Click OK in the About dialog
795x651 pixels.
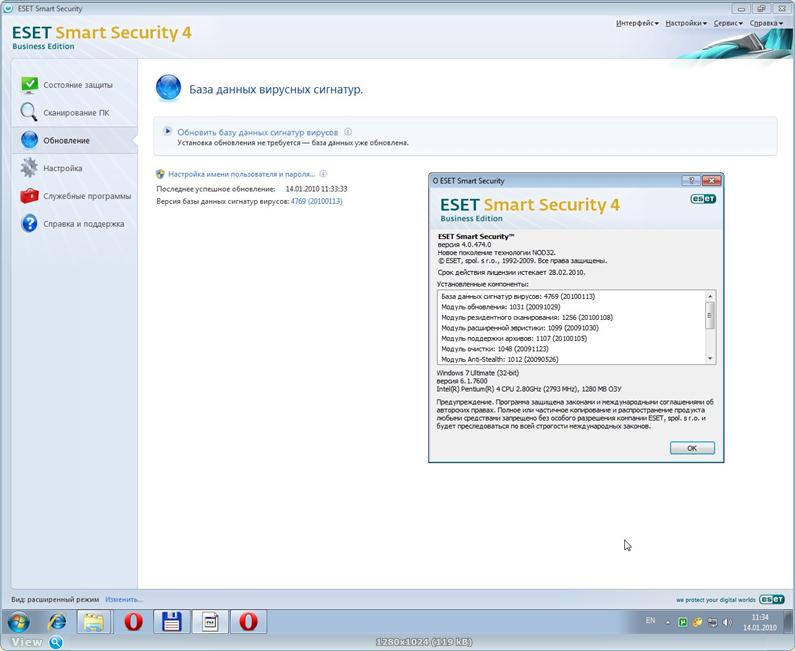[692, 448]
